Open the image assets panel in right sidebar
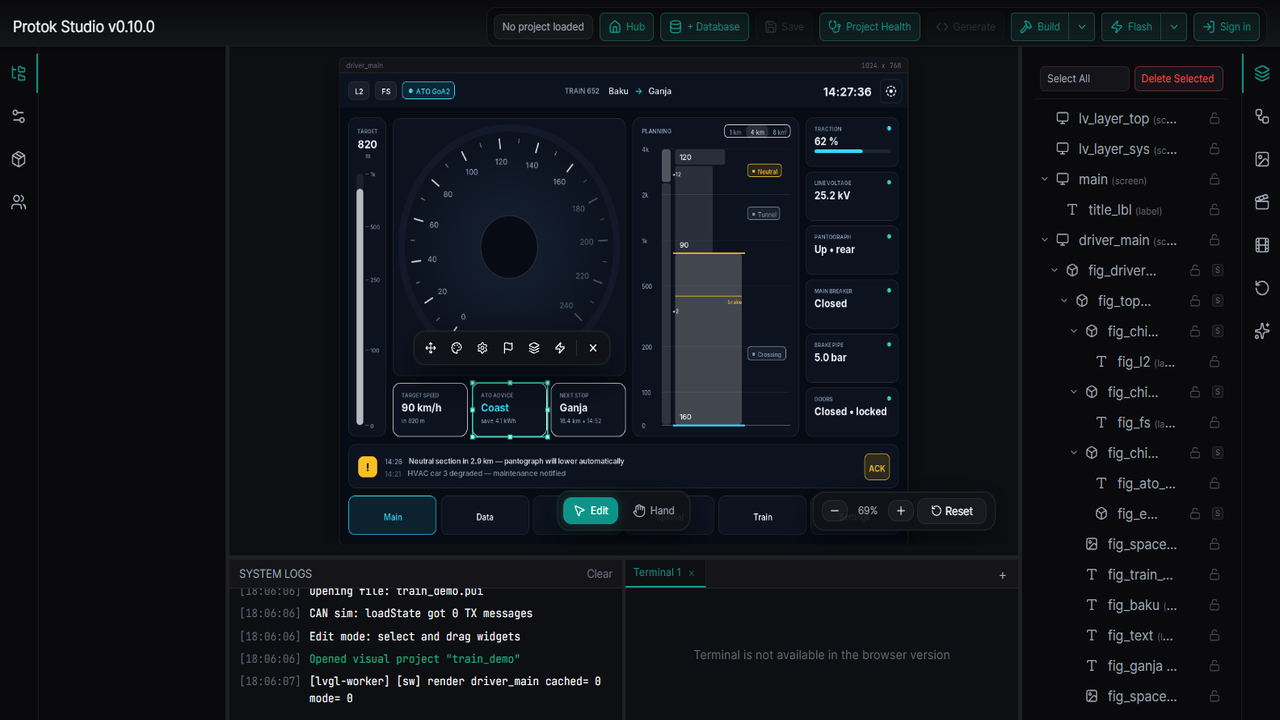1280x720 pixels. coord(1262,159)
